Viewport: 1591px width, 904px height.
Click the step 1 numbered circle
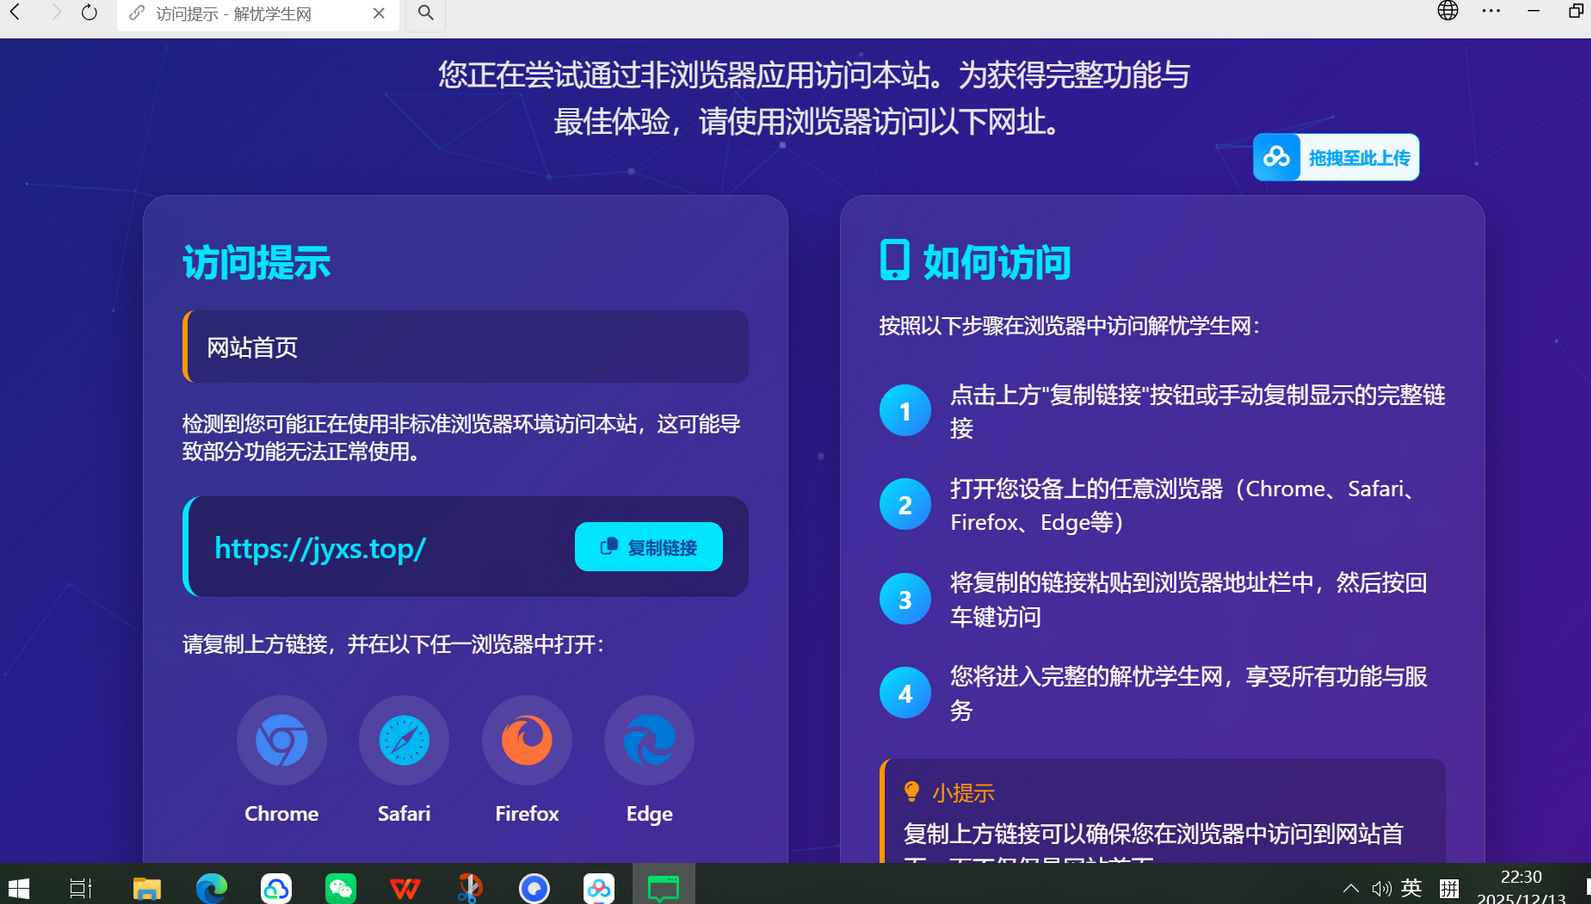click(x=905, y=410)
